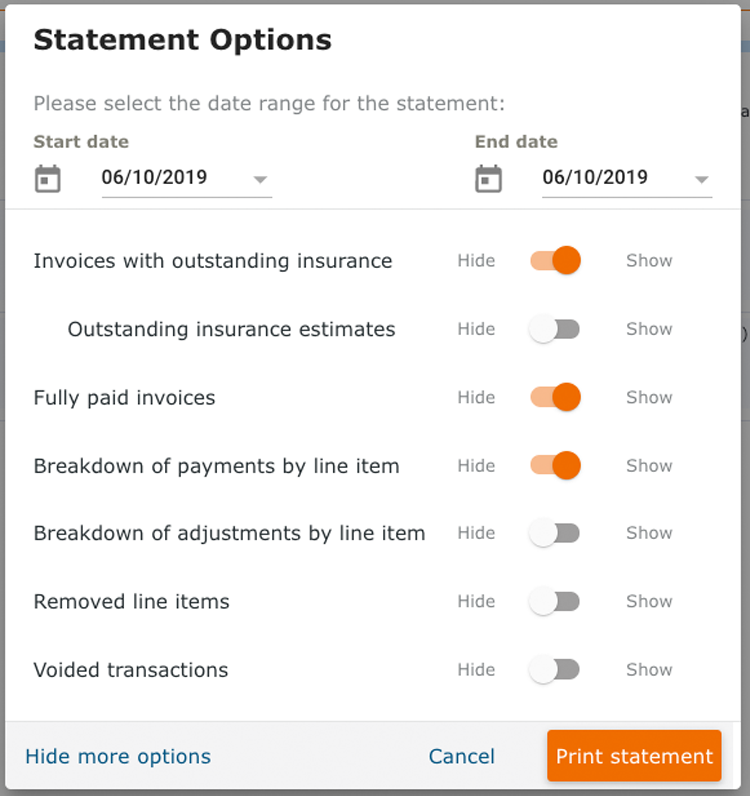This screenshot has width=750, height=797.
Task: Collapse options via Hide more options link
Action: tap(118, 756)
